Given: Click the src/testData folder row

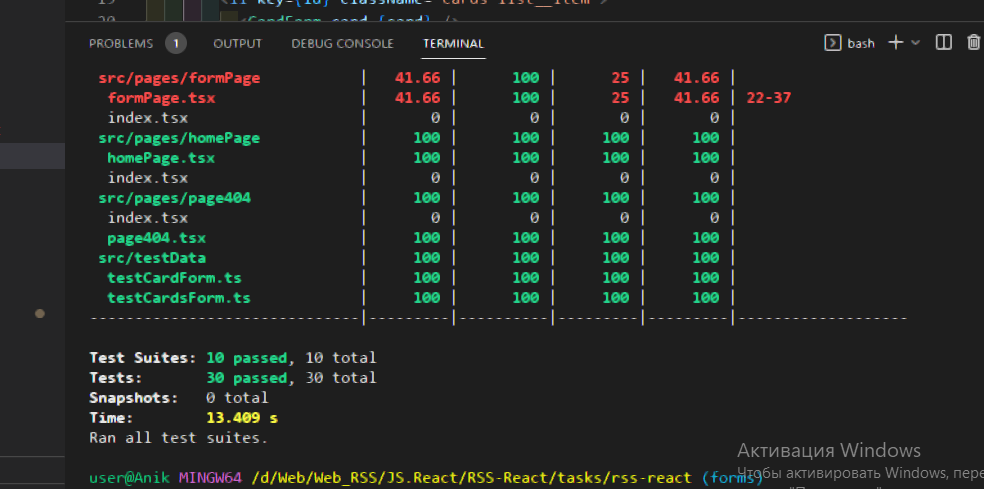Looking at the screenshot, I should 152,258.
